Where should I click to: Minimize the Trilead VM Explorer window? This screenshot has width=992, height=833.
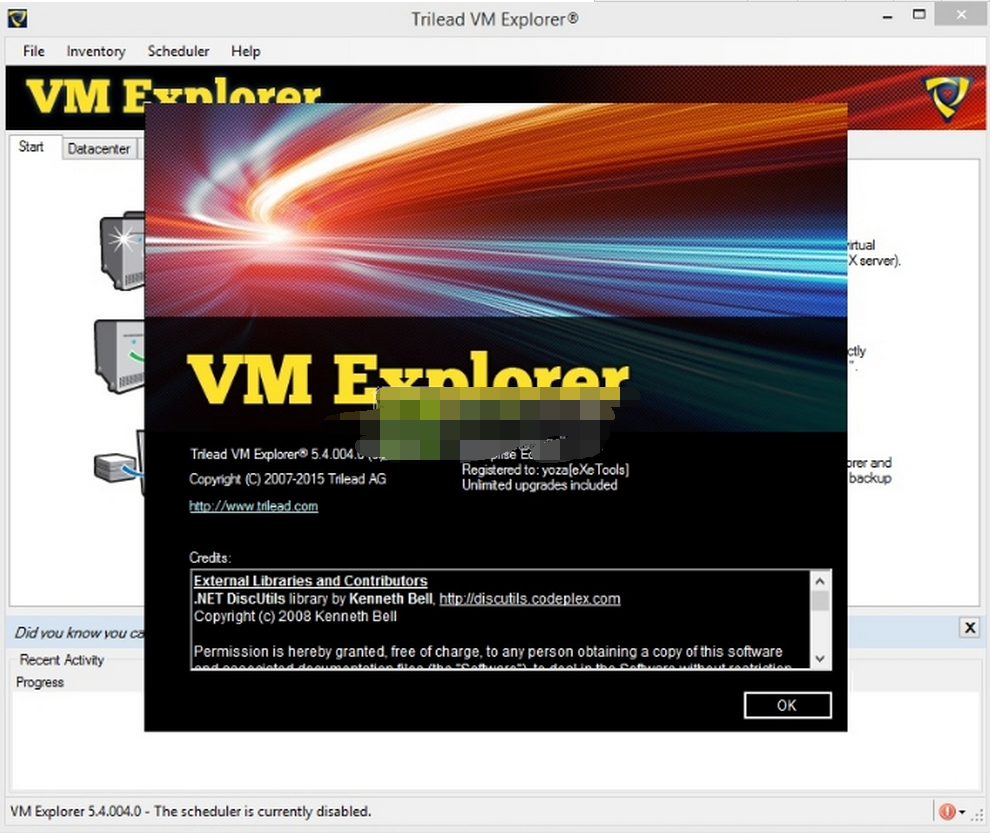888,17
